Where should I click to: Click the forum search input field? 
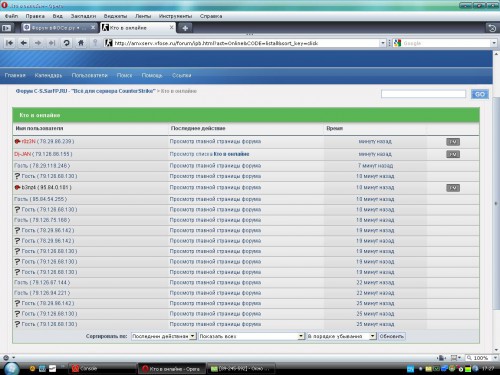coord(423,94)
